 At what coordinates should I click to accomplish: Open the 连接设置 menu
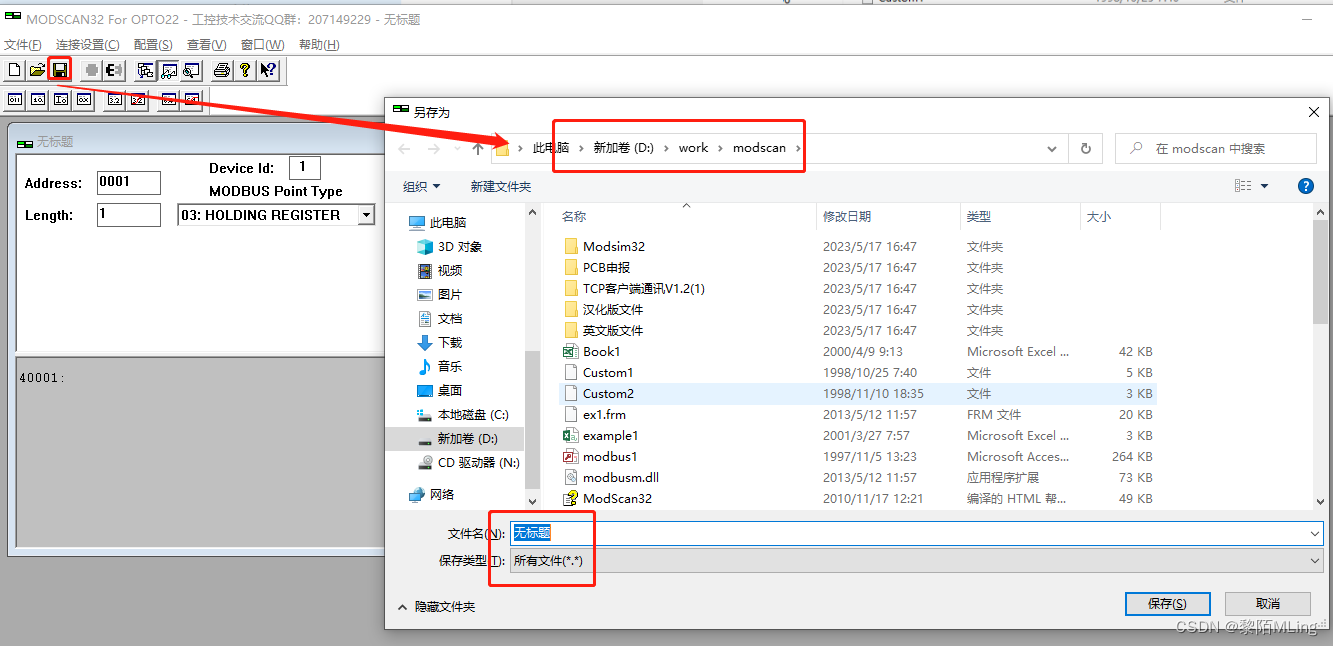click(88, 44)
